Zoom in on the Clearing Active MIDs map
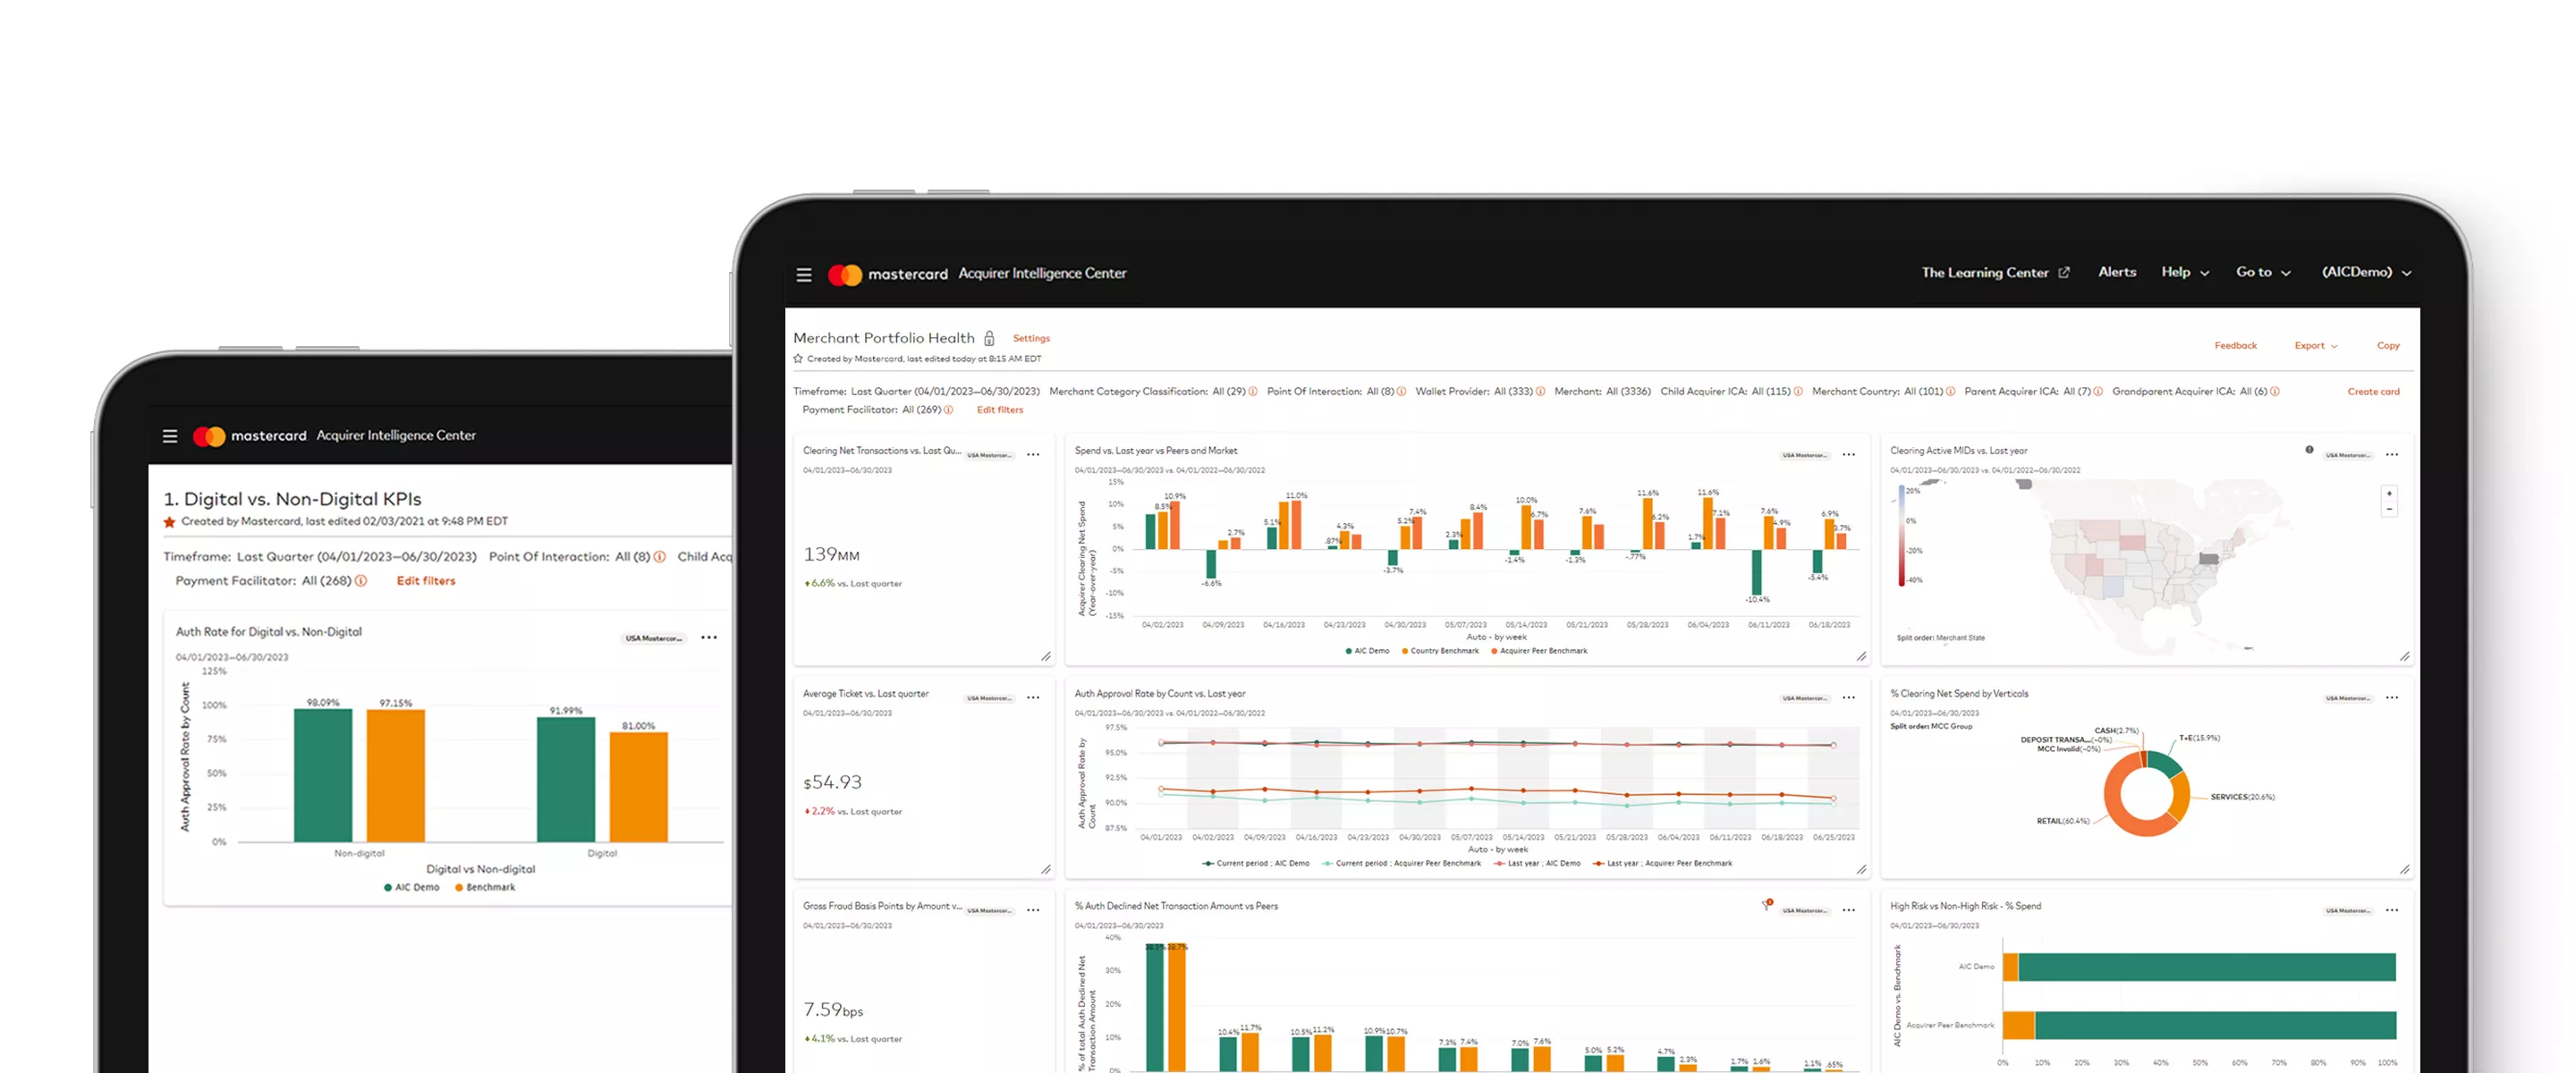This screenshot has width=2576, height=1073. 2389,494
